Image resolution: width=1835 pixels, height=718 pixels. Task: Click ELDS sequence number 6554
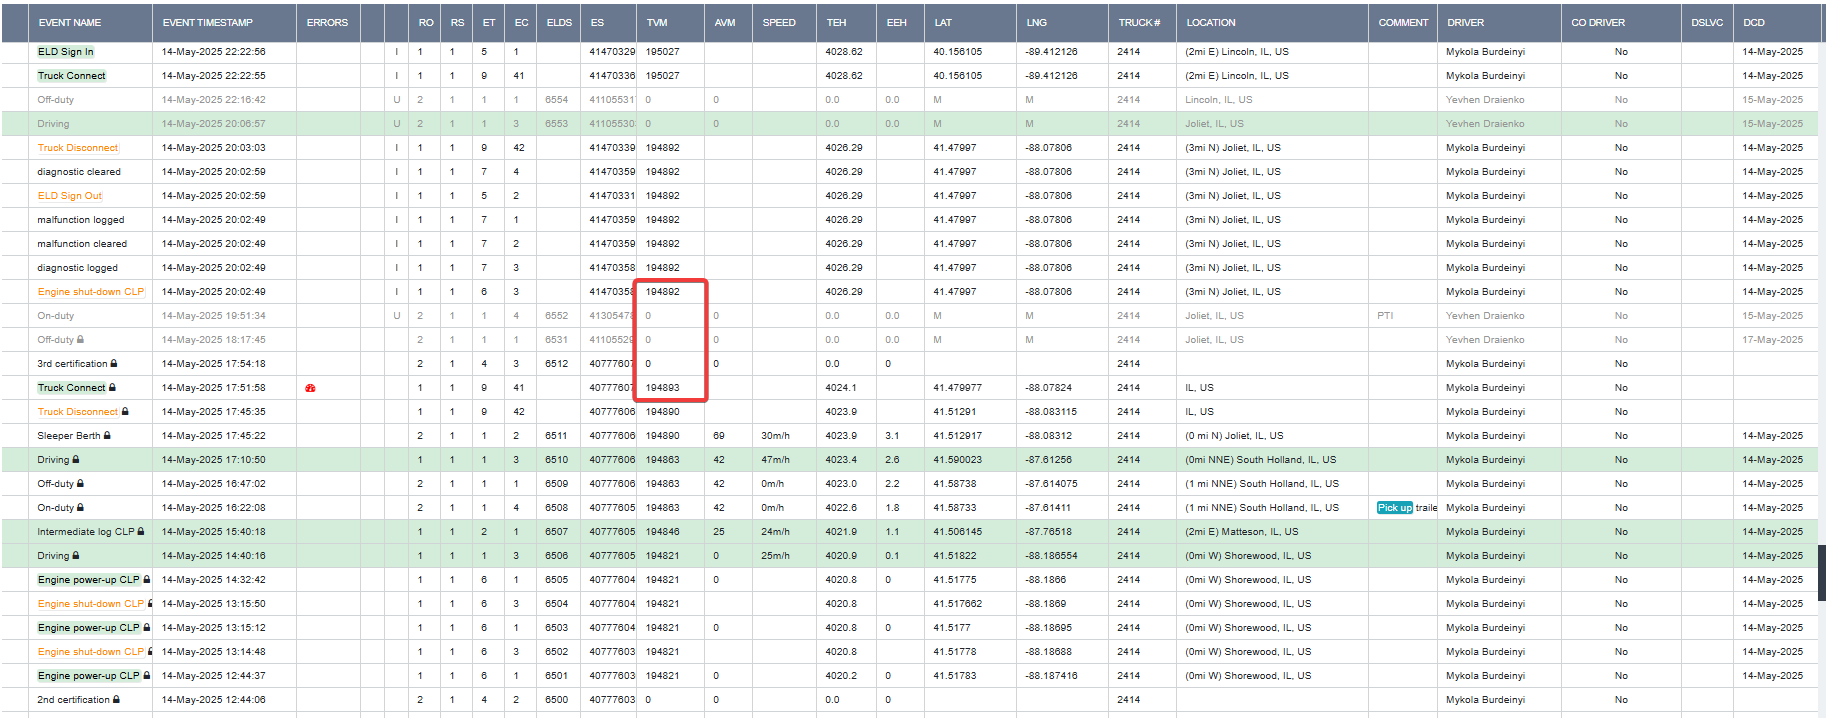pyautogui.click(x=556, y=100)
